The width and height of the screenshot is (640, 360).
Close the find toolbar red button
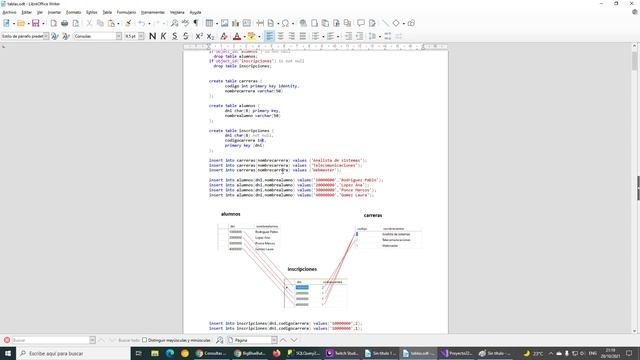7,340
